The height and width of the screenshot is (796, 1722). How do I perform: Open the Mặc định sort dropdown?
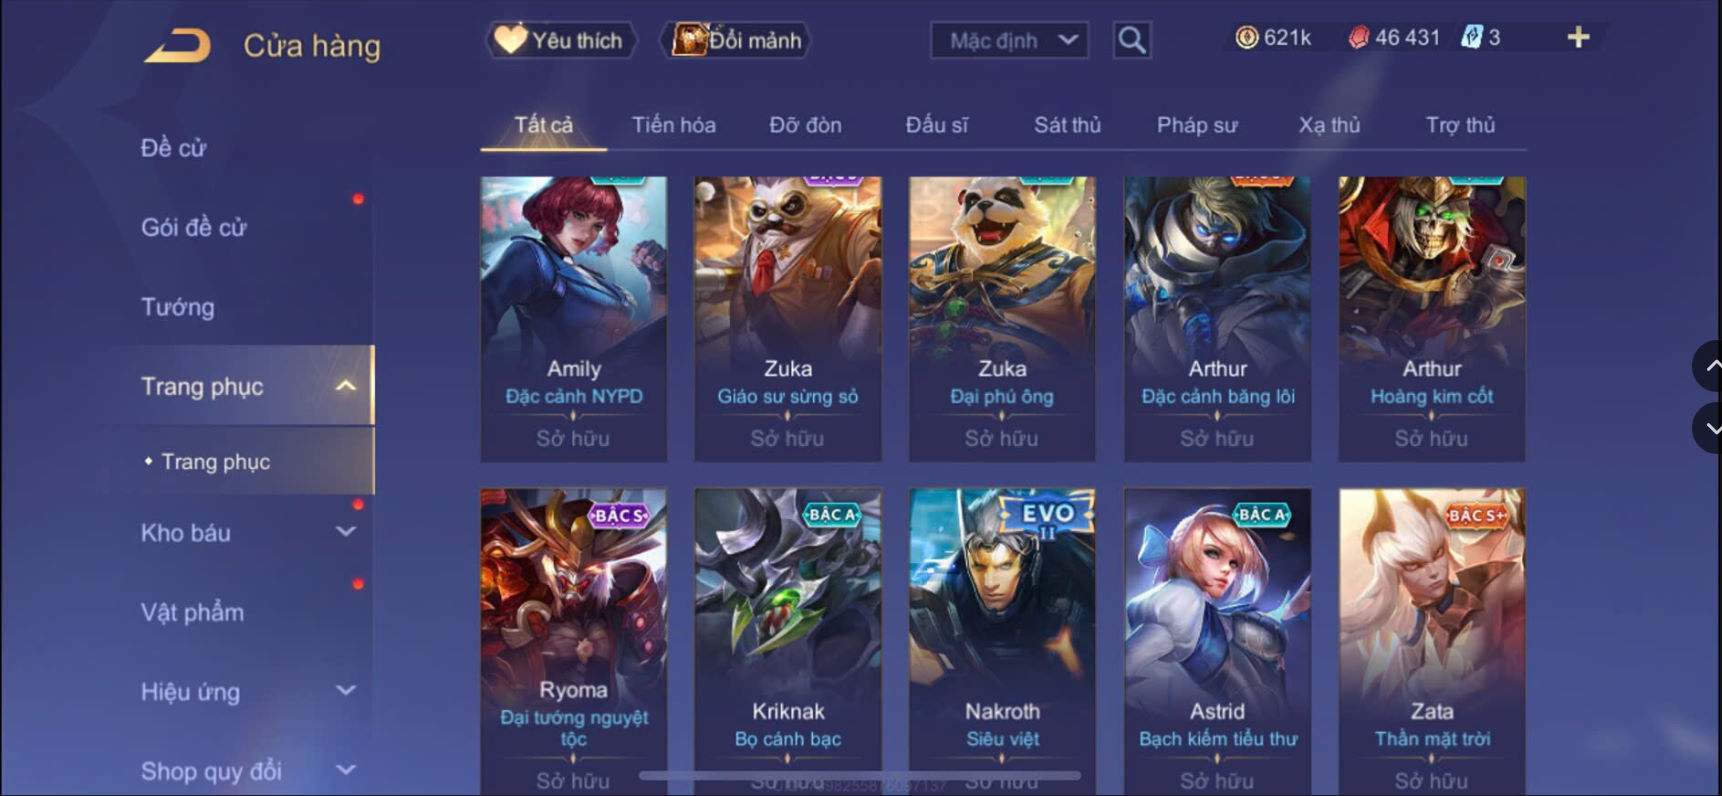pyautogui.click(x=1009, y=41)
